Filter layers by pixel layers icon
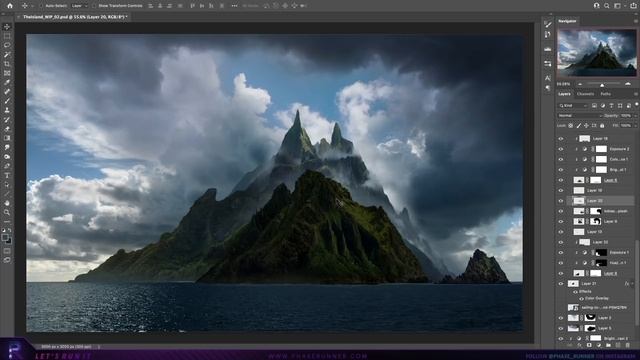640x360 pixels. 594,106
